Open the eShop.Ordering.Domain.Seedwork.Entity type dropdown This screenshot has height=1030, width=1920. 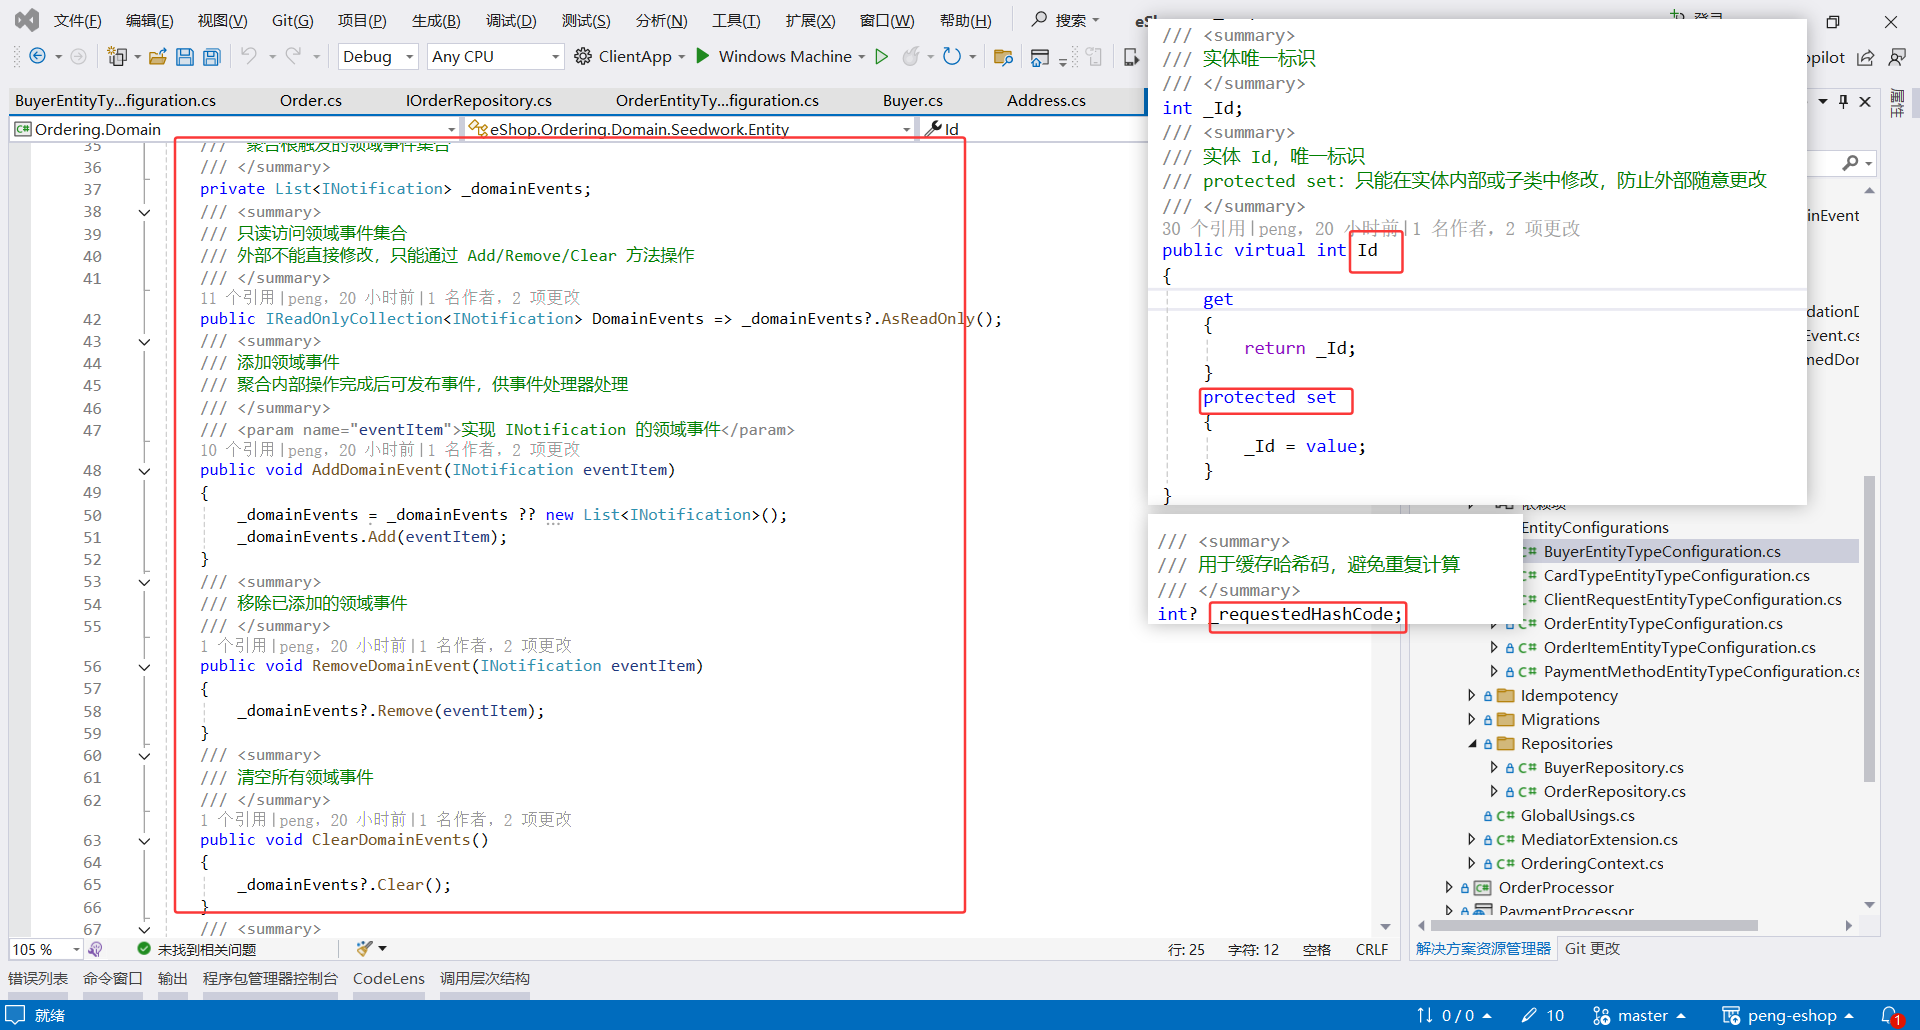point(690,129)
